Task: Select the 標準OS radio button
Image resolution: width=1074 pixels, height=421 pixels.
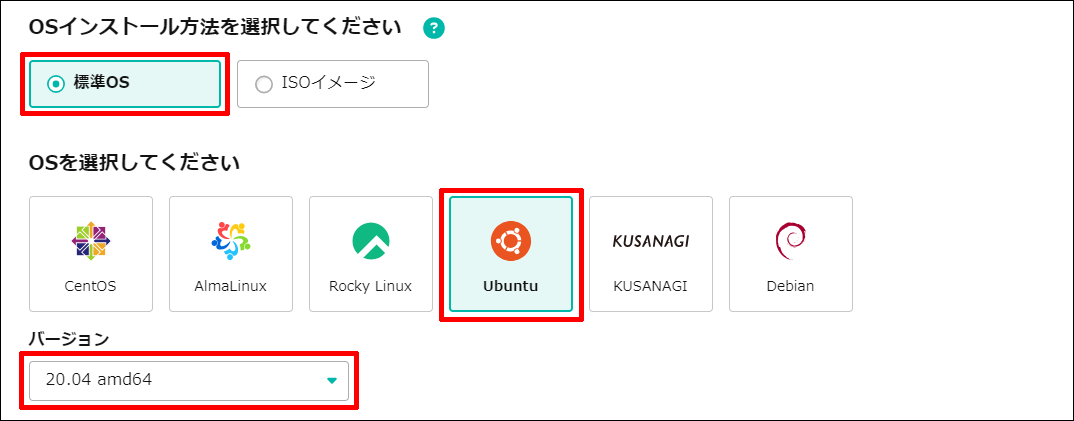Action: coord(55,84)
